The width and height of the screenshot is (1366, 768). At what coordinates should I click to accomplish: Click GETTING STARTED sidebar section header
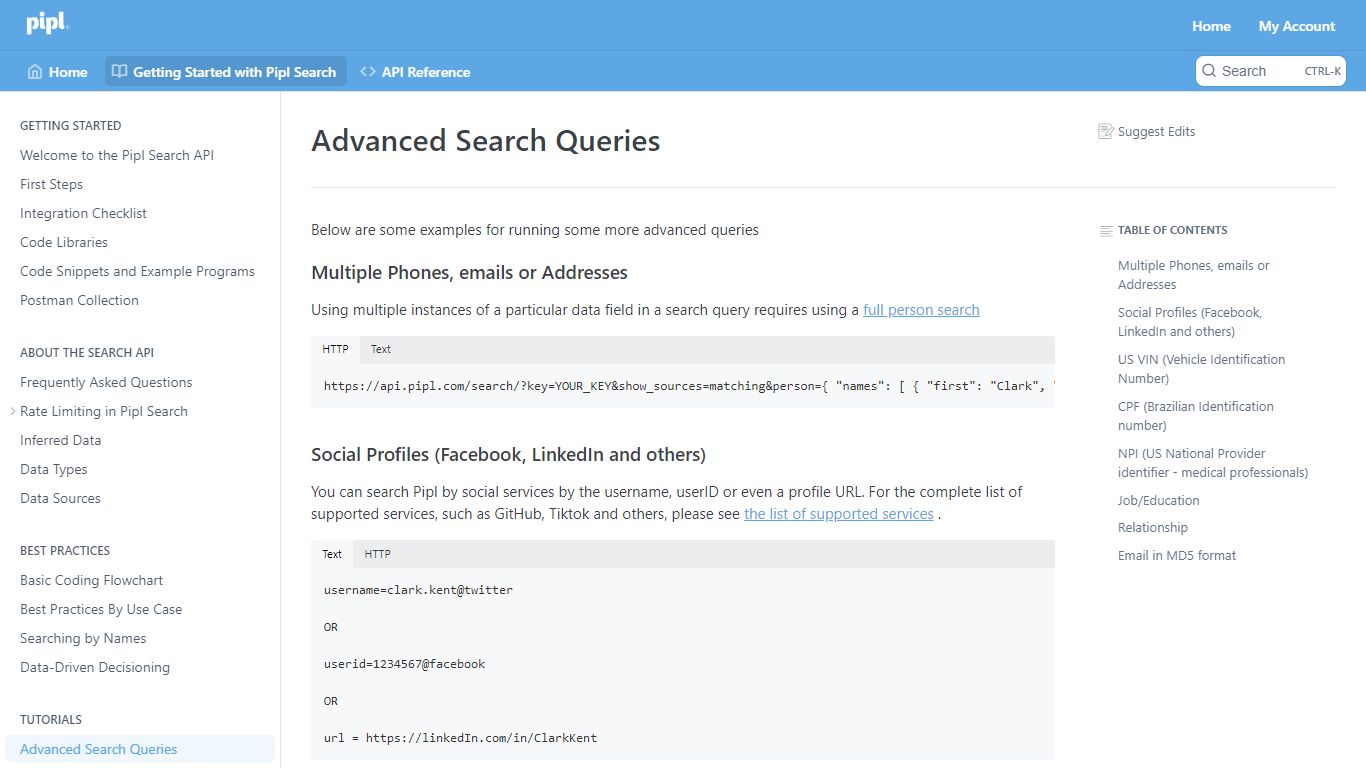point(70,126)
